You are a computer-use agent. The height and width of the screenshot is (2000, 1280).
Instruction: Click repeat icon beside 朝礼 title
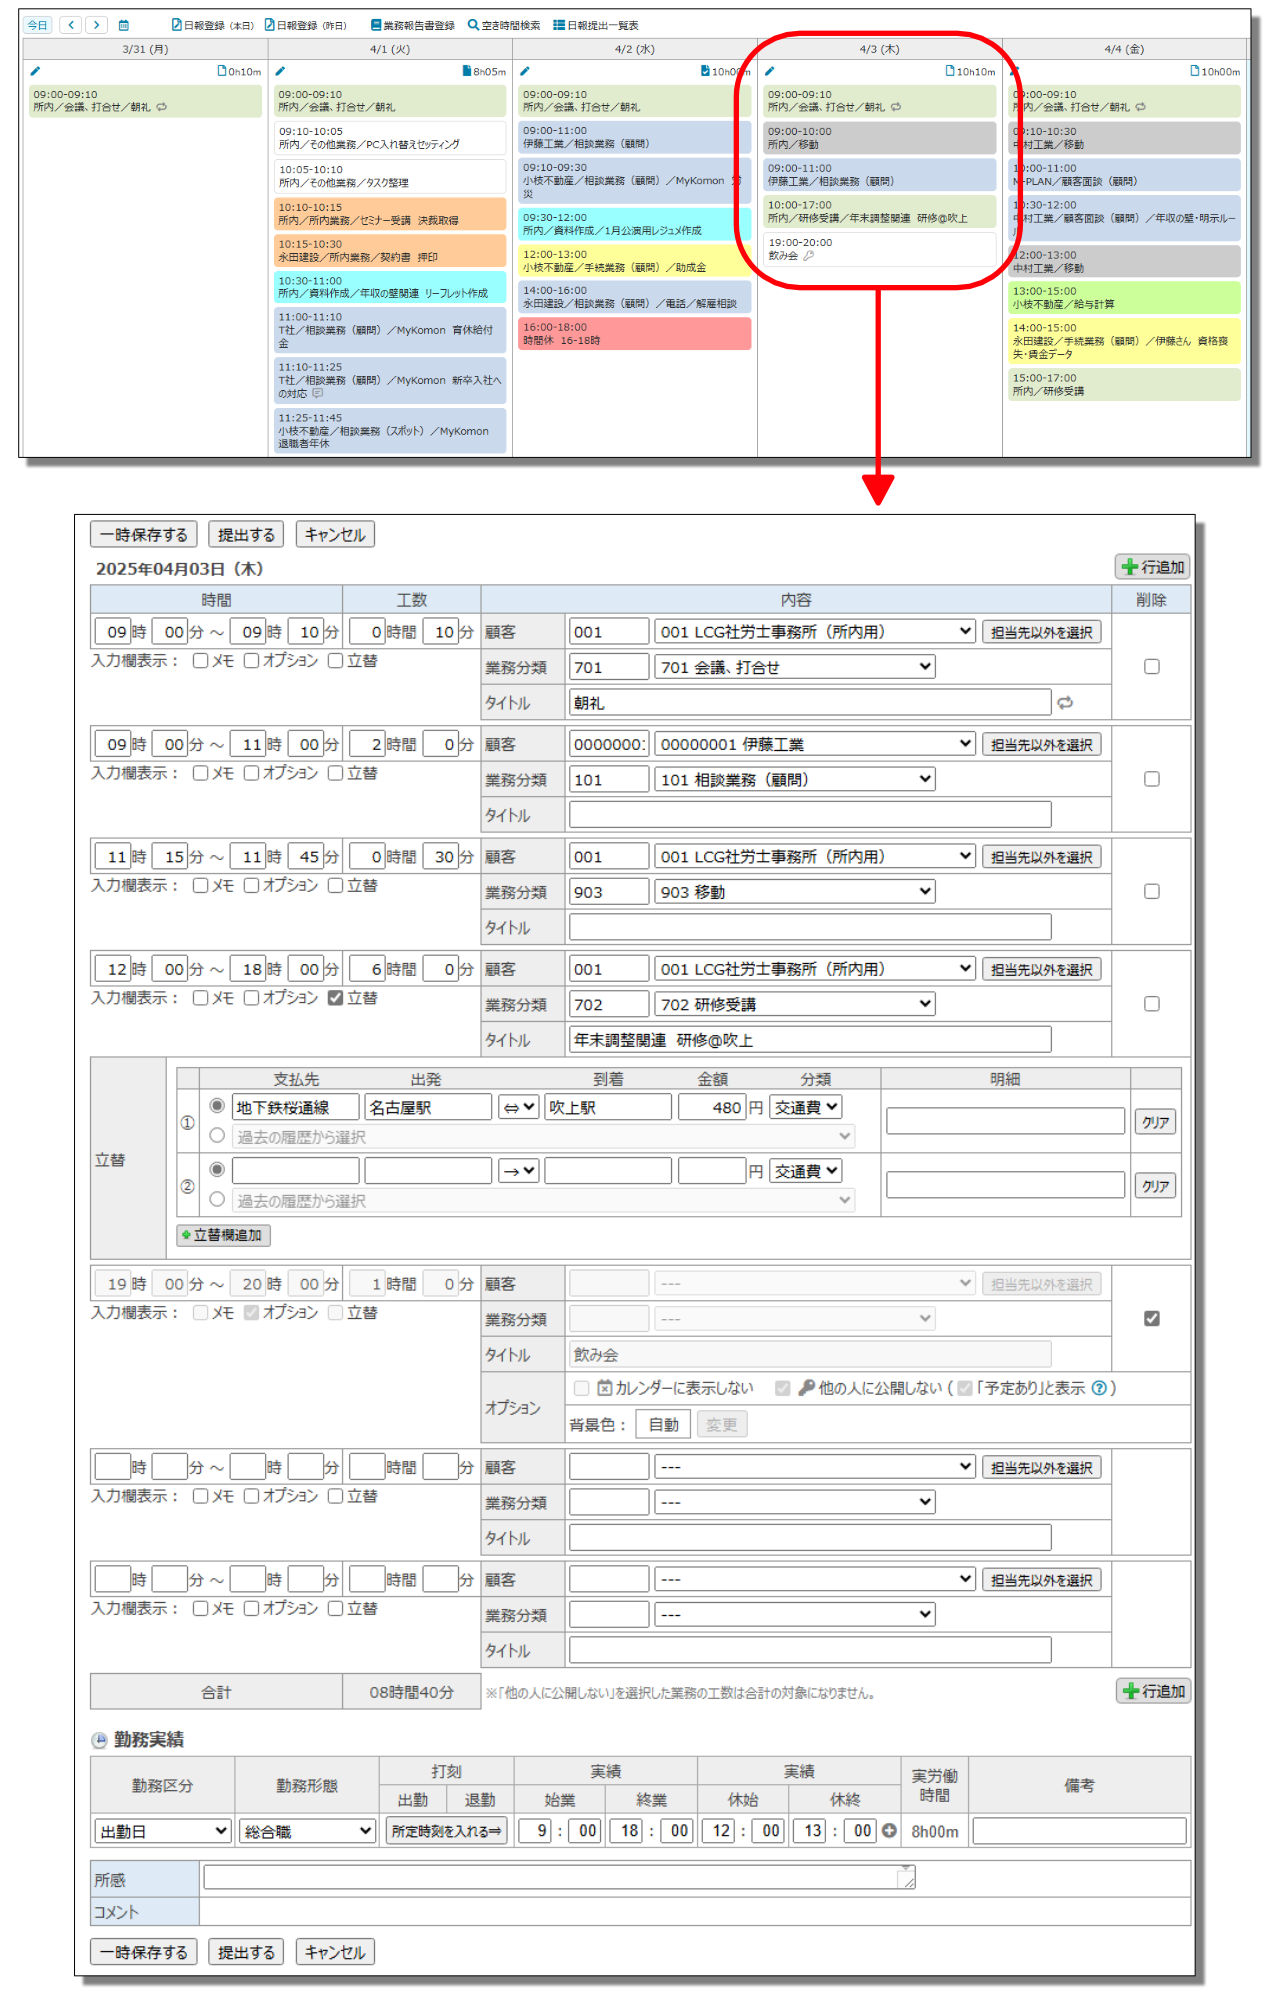point(1065,703)
